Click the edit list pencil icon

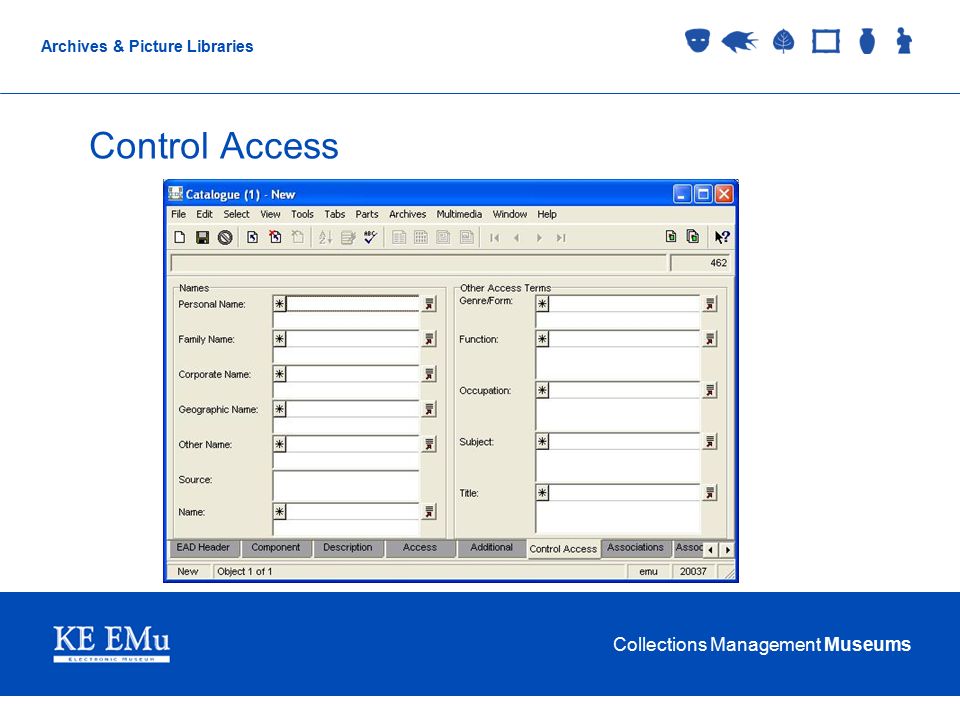point(348,238)
